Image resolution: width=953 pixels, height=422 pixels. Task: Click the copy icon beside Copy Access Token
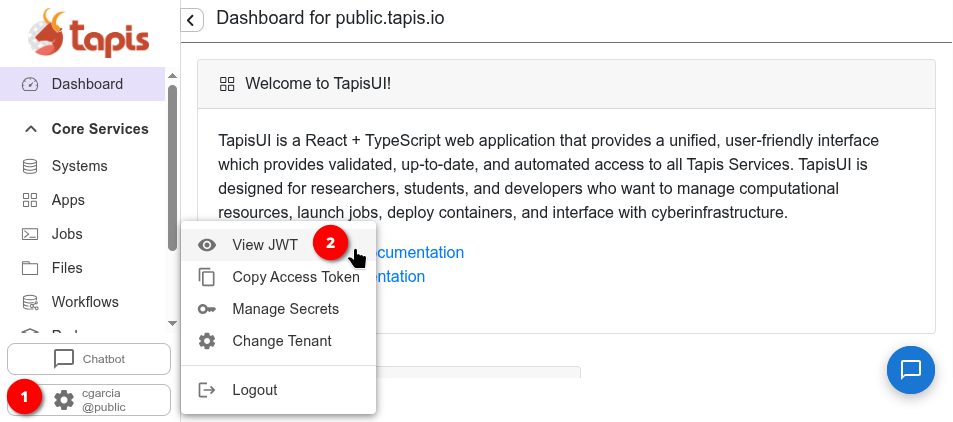[207, 277]
